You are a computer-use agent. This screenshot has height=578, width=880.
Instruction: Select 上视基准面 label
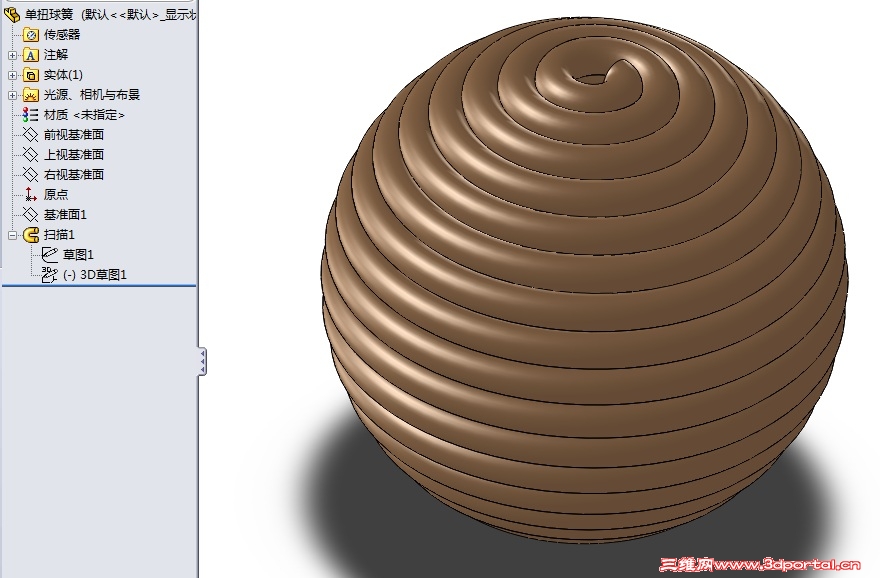click(x=74, y=154)
